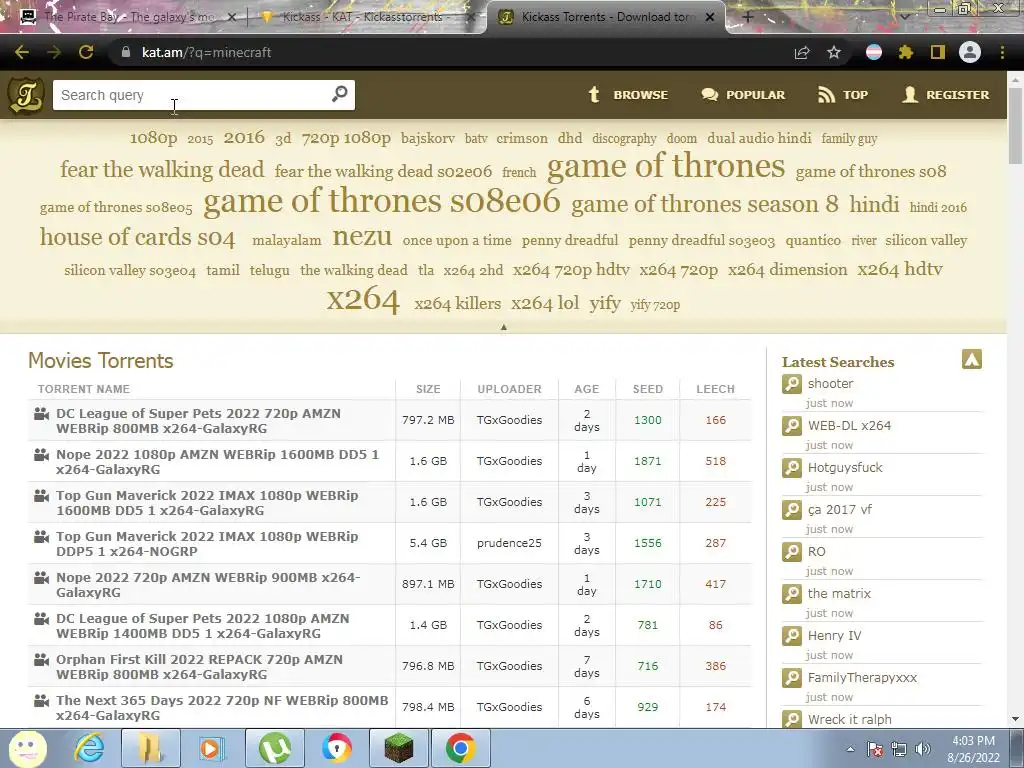This screenshot has width=1024, height=768.
Task: Click the 5.4 GB size cell
Action: tap(428, 543)
